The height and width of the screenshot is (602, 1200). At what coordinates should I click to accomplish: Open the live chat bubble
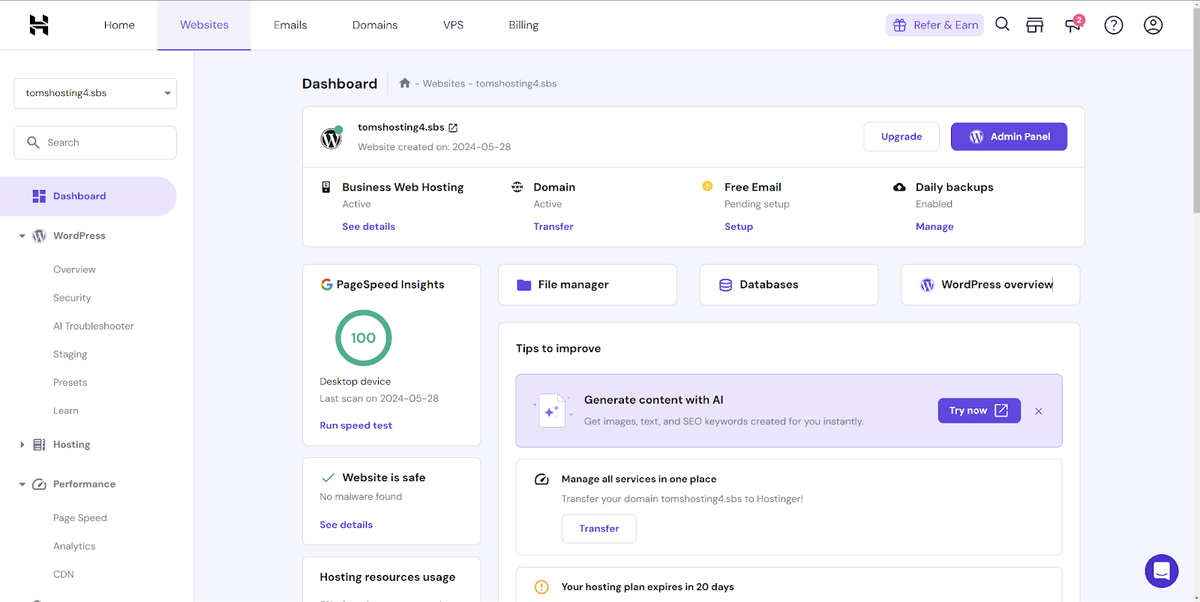click(1161, 571)
